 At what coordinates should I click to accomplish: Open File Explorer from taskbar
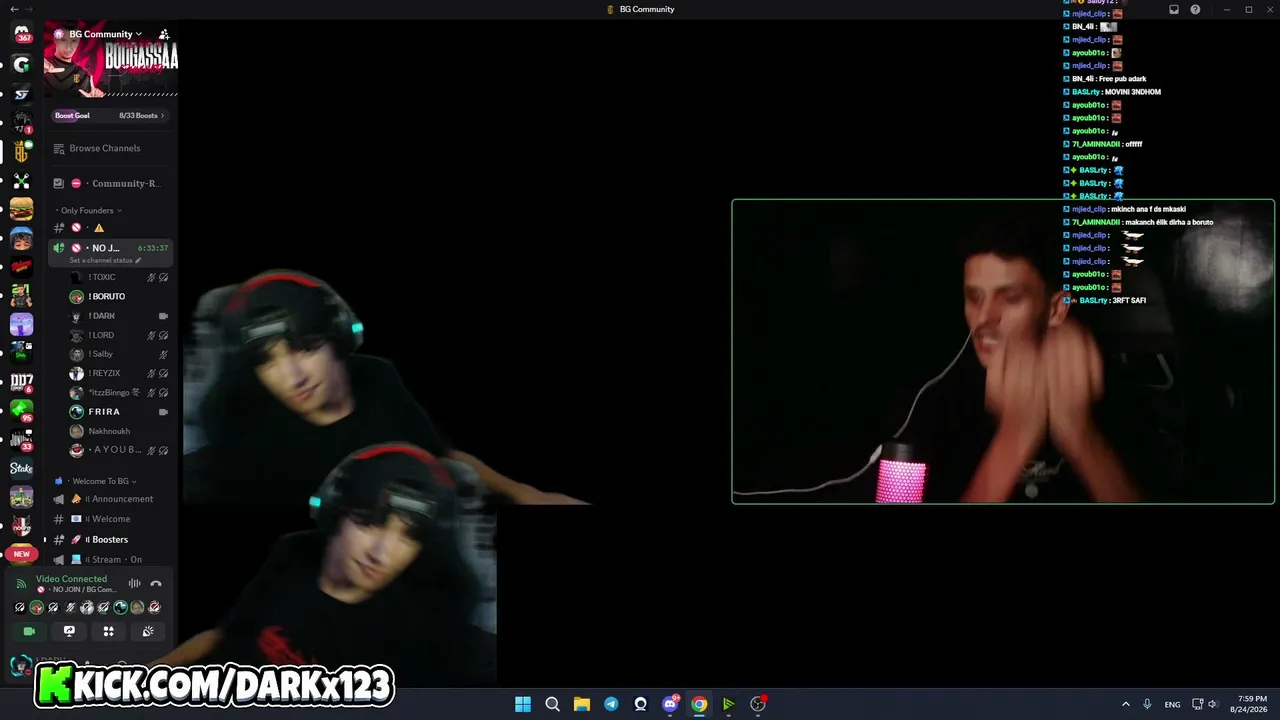[582, 704]
